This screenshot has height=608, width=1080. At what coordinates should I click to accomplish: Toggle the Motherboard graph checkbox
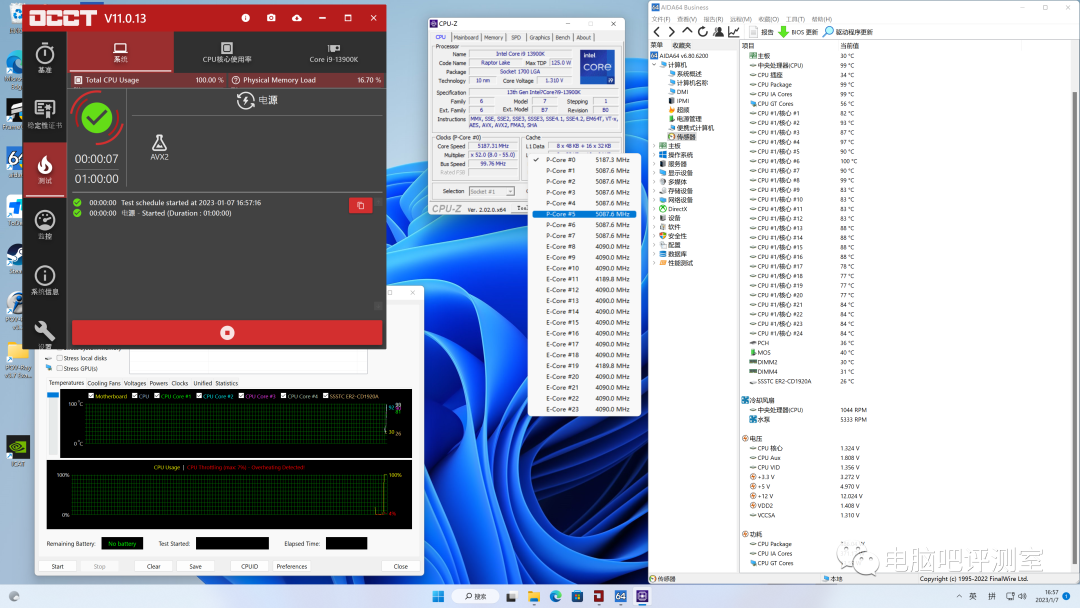tap(91, 396)
